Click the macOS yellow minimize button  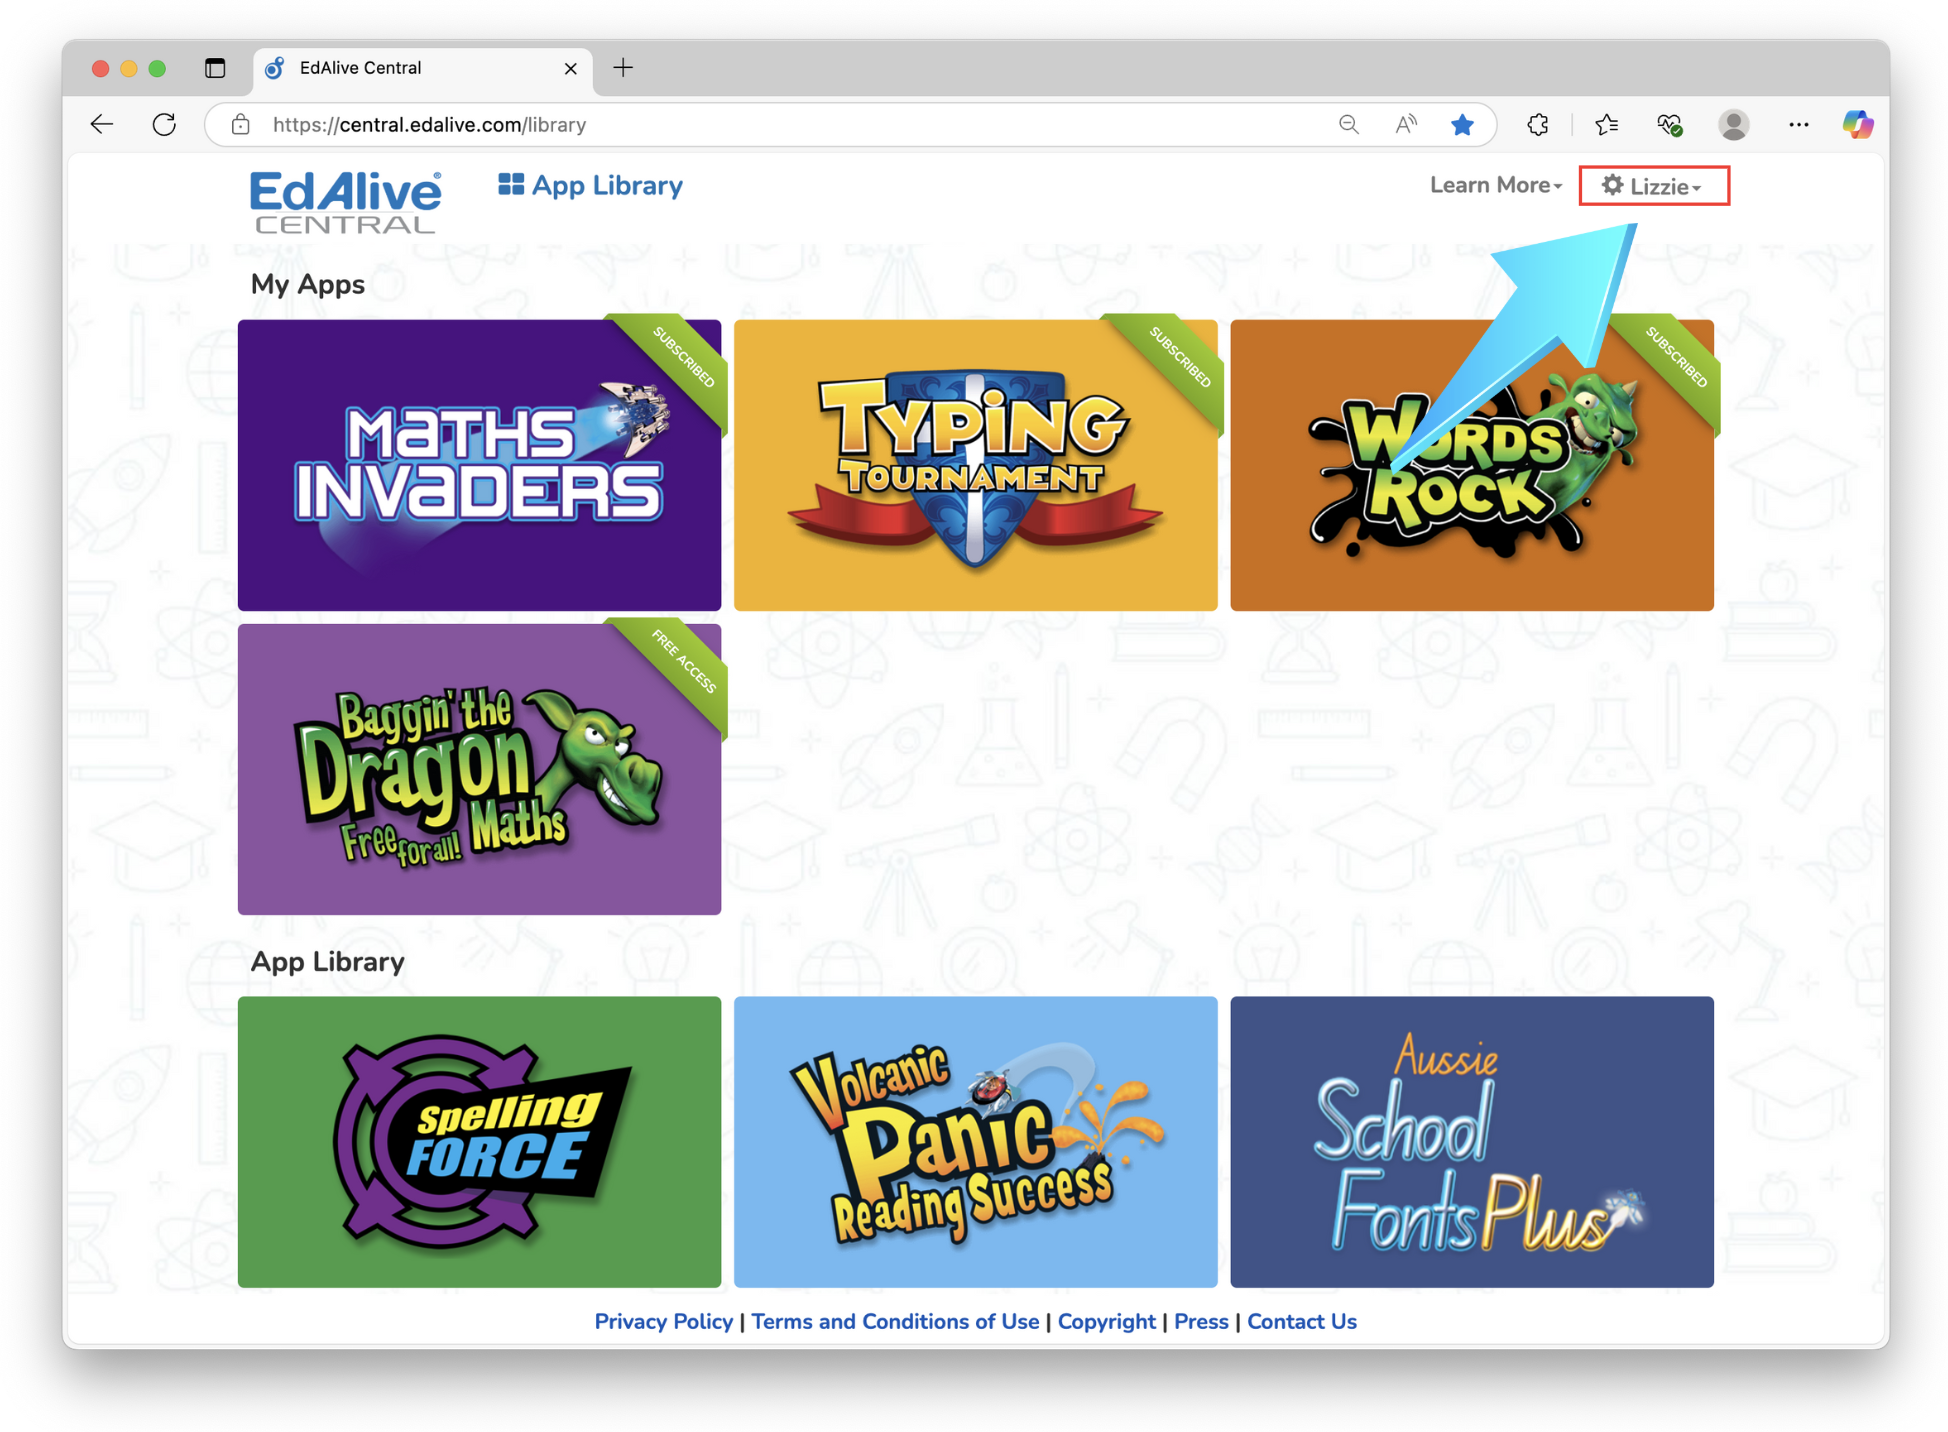[x=128, y=68]
